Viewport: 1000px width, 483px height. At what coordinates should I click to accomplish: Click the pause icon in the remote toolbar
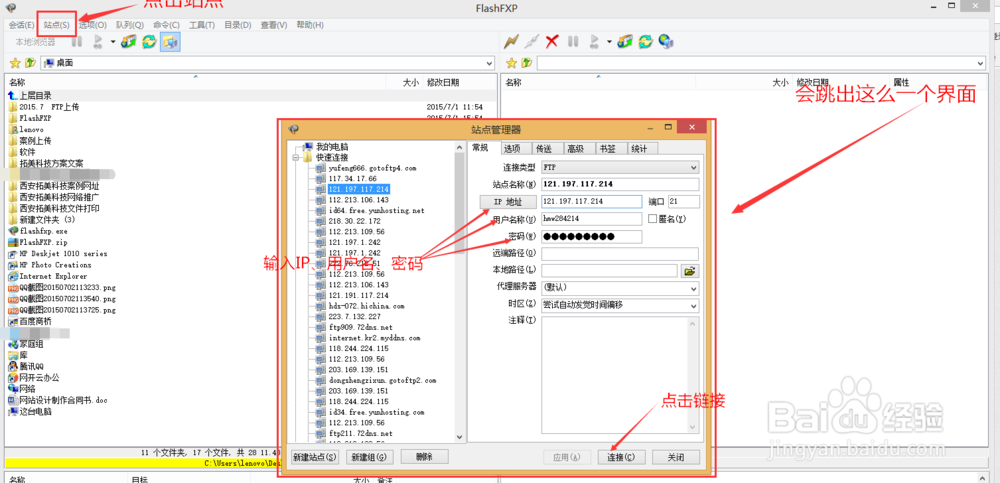point(573,42)
